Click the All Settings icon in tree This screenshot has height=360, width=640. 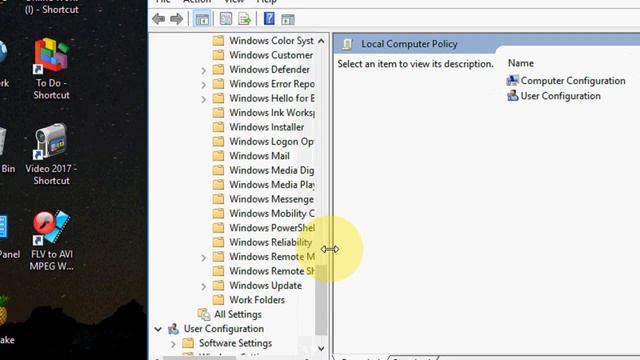(204, 314)
